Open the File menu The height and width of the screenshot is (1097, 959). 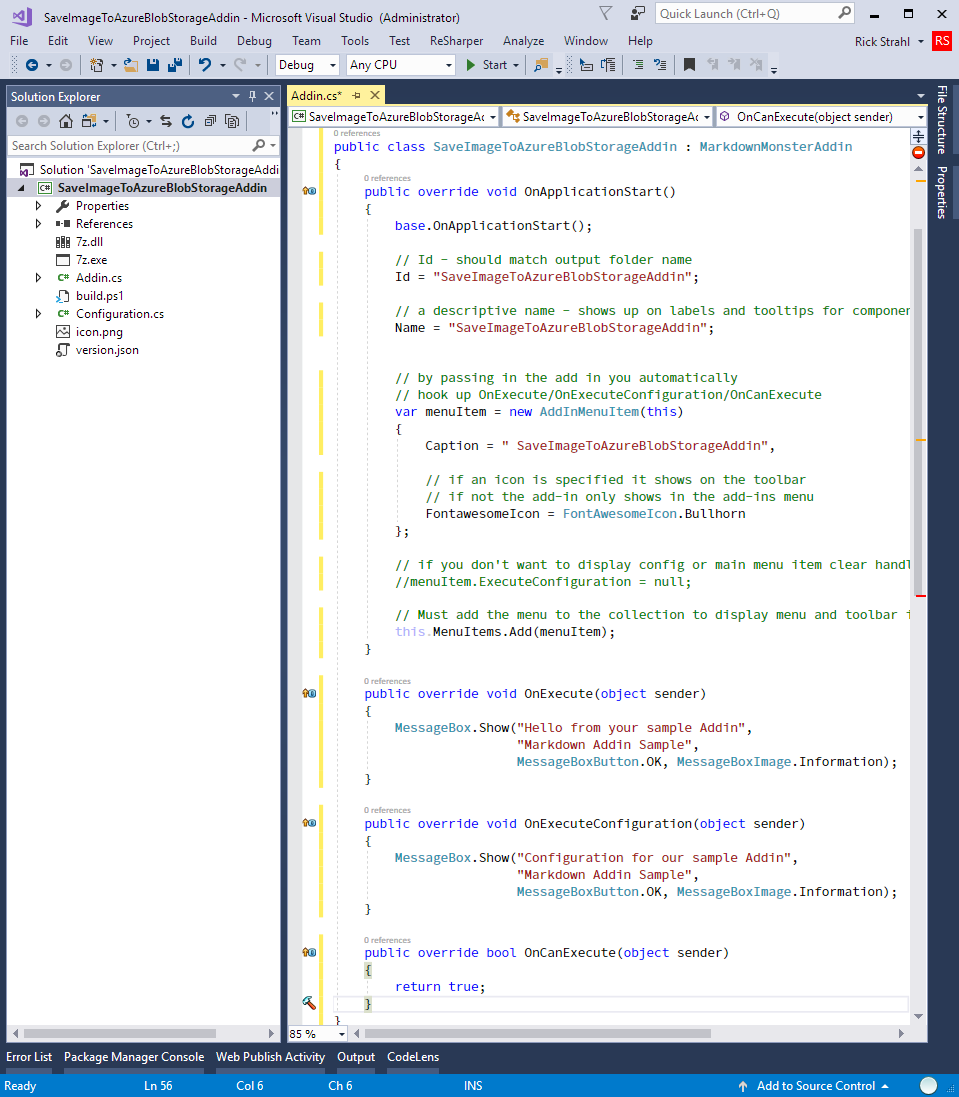(20, 41)
